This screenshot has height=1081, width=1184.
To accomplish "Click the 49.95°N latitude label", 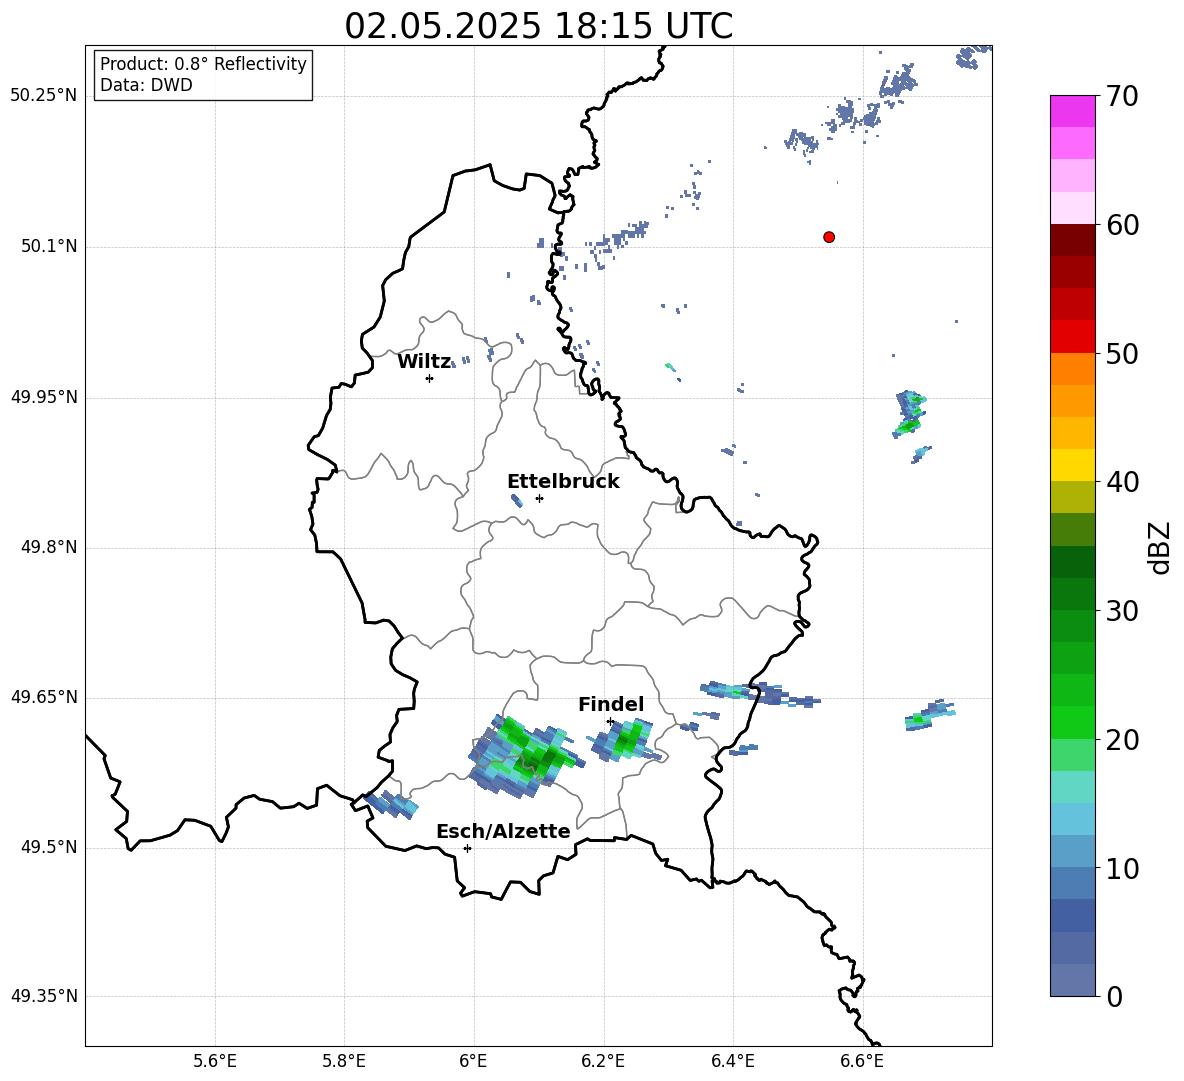I will [x=44, y=397].
